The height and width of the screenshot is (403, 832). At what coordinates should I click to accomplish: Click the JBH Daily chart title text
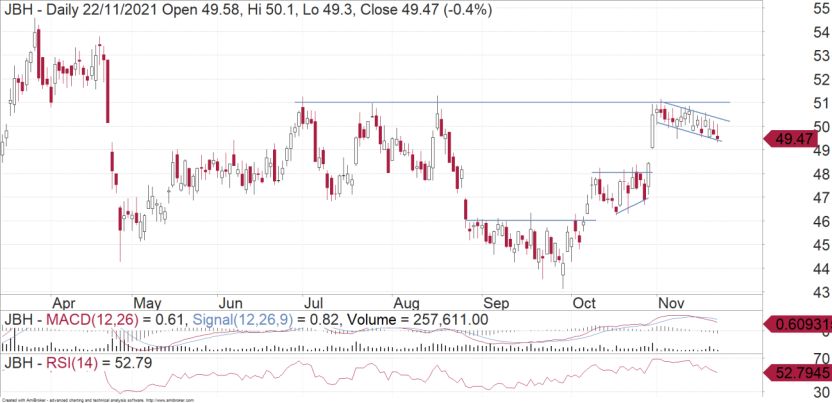pos(248,10)
